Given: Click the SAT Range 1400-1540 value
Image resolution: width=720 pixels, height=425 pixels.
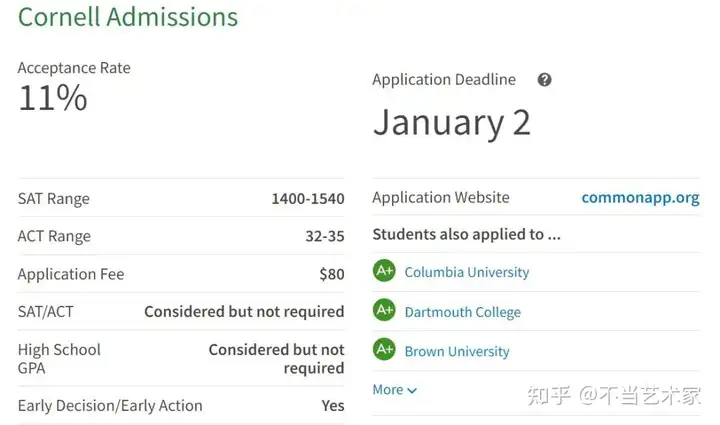Looking at the screenshot, I should (x=308, y=199).
